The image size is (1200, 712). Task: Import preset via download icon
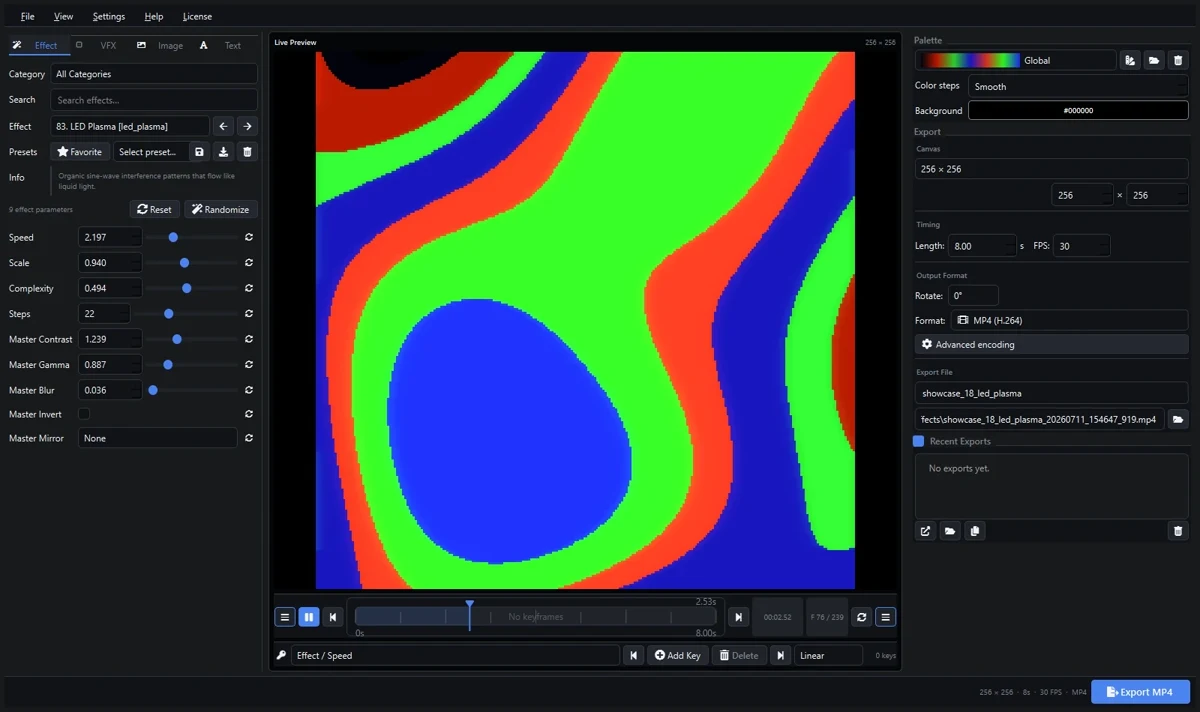223,152
